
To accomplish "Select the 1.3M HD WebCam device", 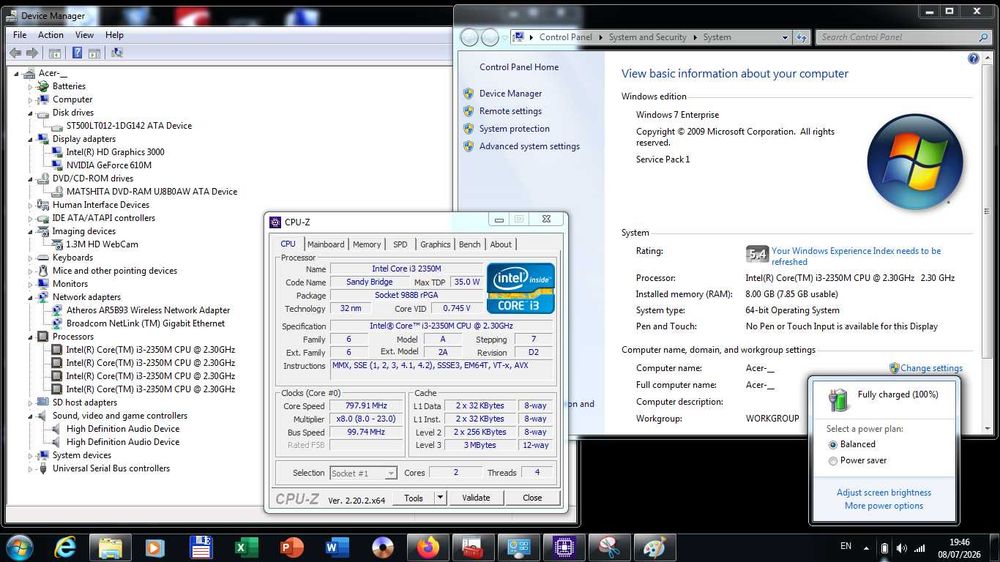I will coord(102,244).
